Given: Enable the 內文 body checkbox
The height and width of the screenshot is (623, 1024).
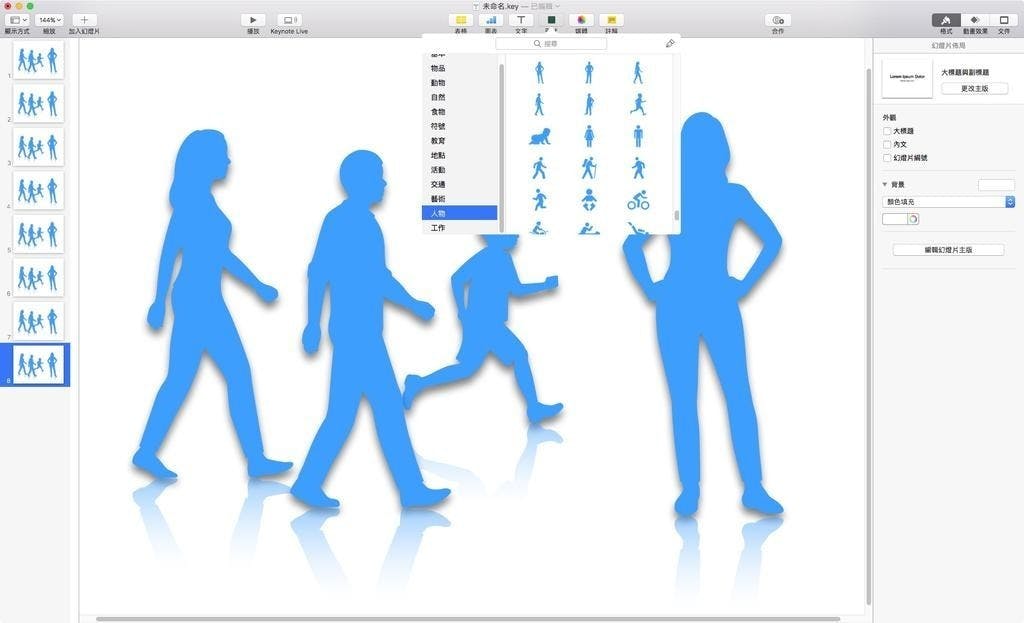Looking at the screenshot, I should tap(887, 144).
